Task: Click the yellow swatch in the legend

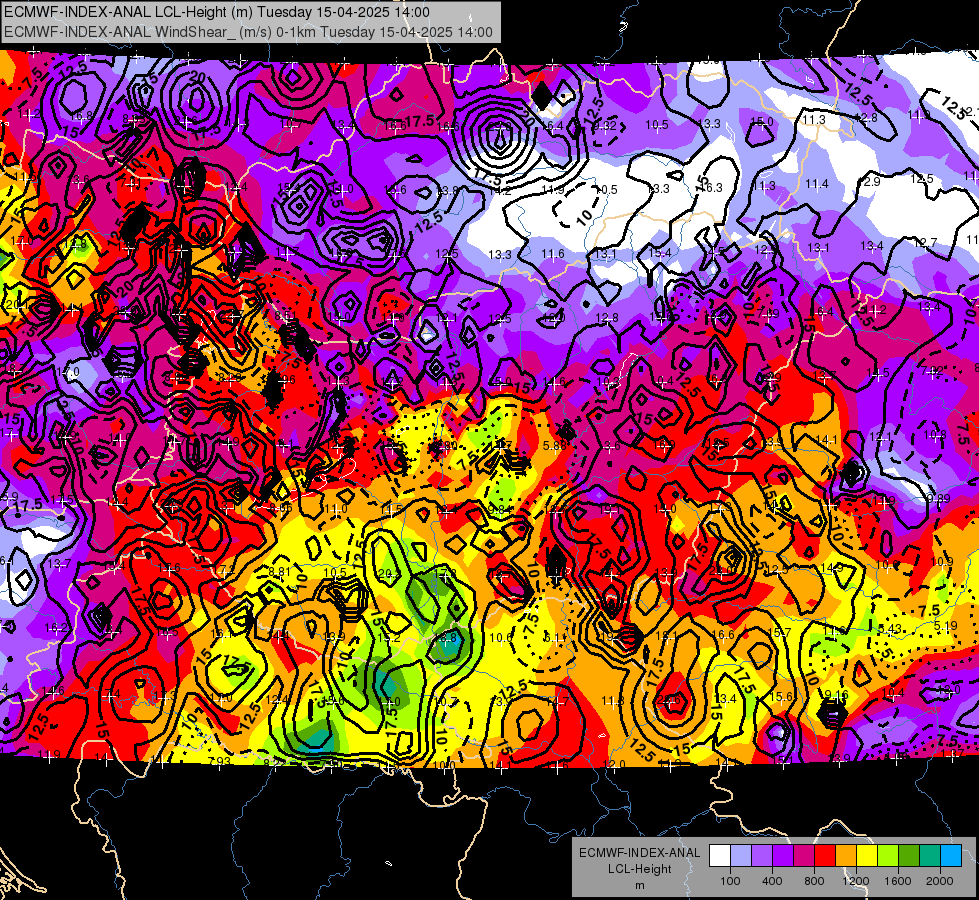Action: (867, 856)
